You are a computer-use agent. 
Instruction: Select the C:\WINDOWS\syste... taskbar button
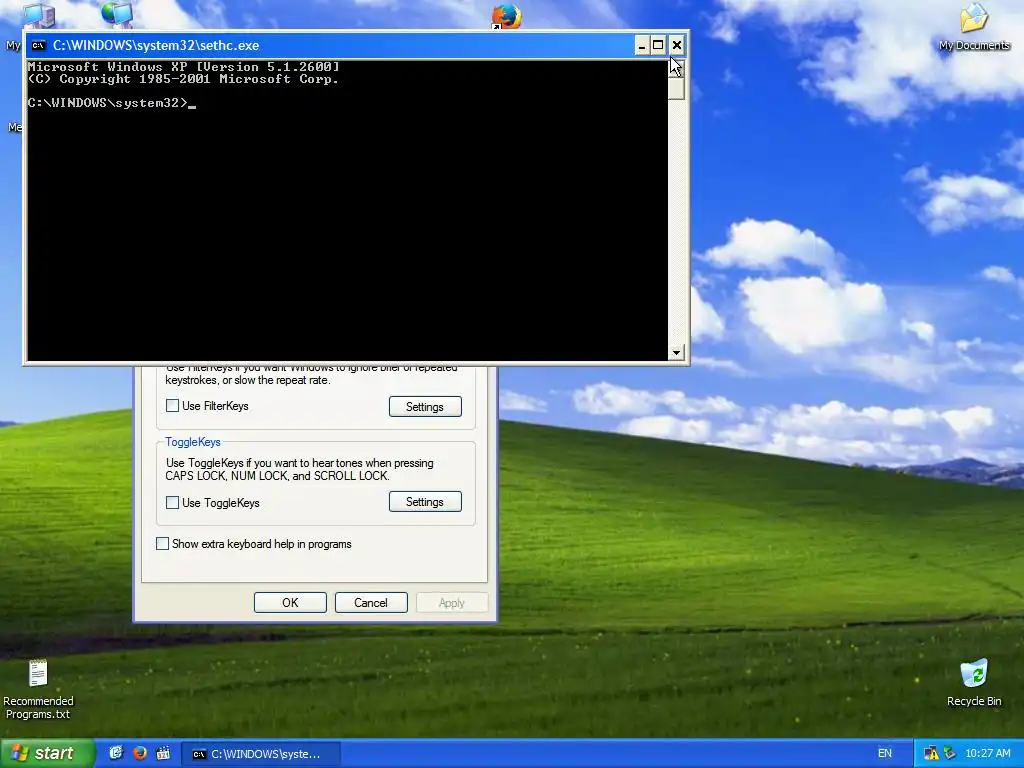[x=260, y=754]
